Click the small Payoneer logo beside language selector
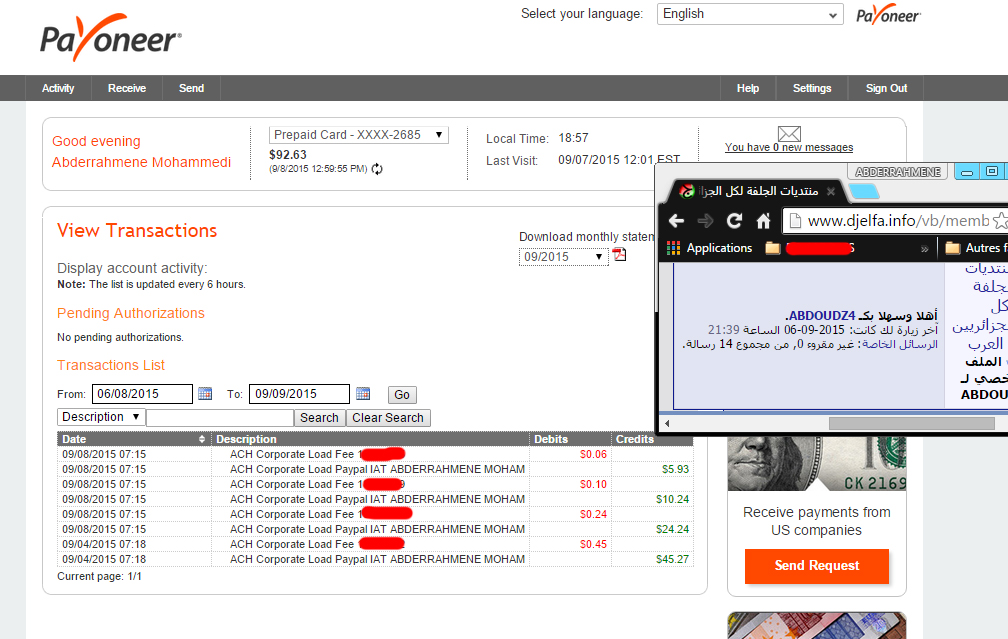 point(888,14)
